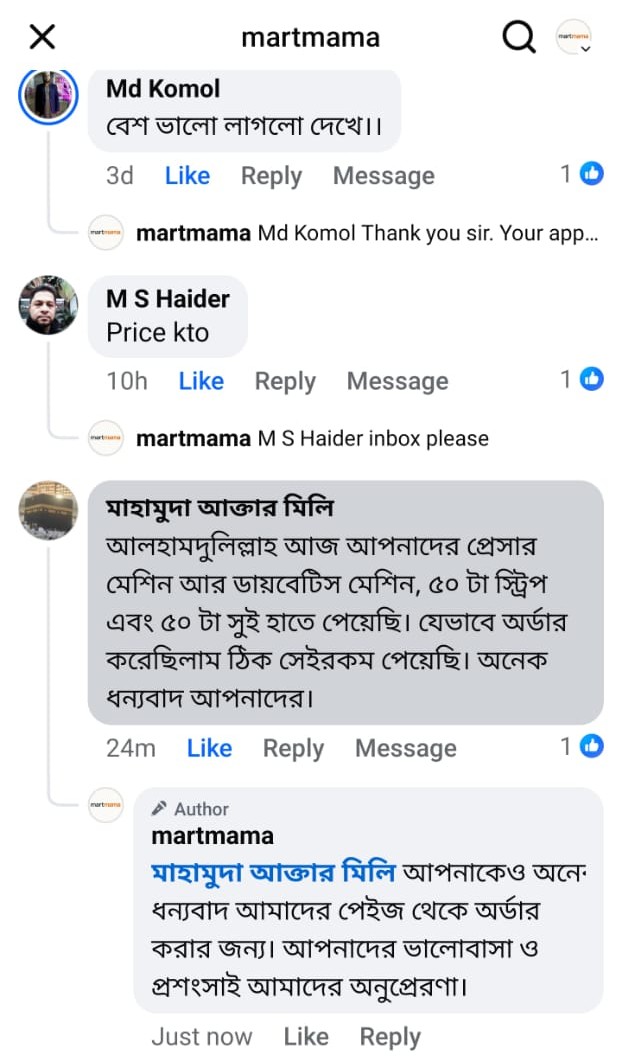Open martmama profile switcher at top right
The width and height of the screenshot is (622, 1059).
coord(574,38)
